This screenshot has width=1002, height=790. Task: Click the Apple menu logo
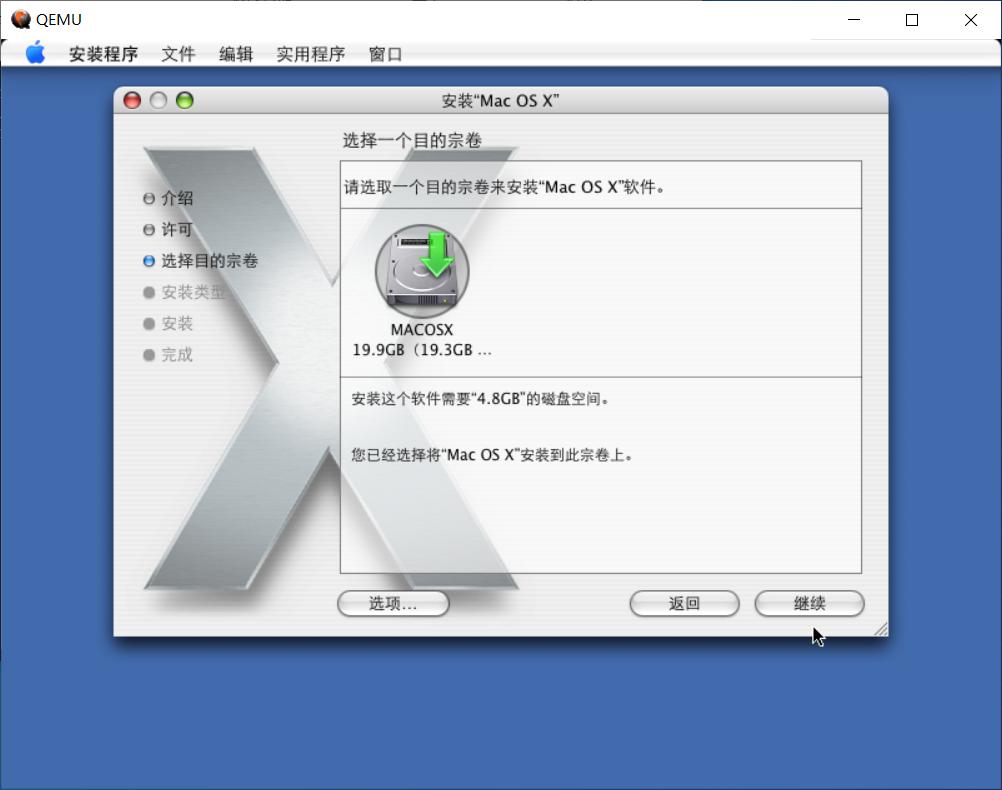coord(35,54)
